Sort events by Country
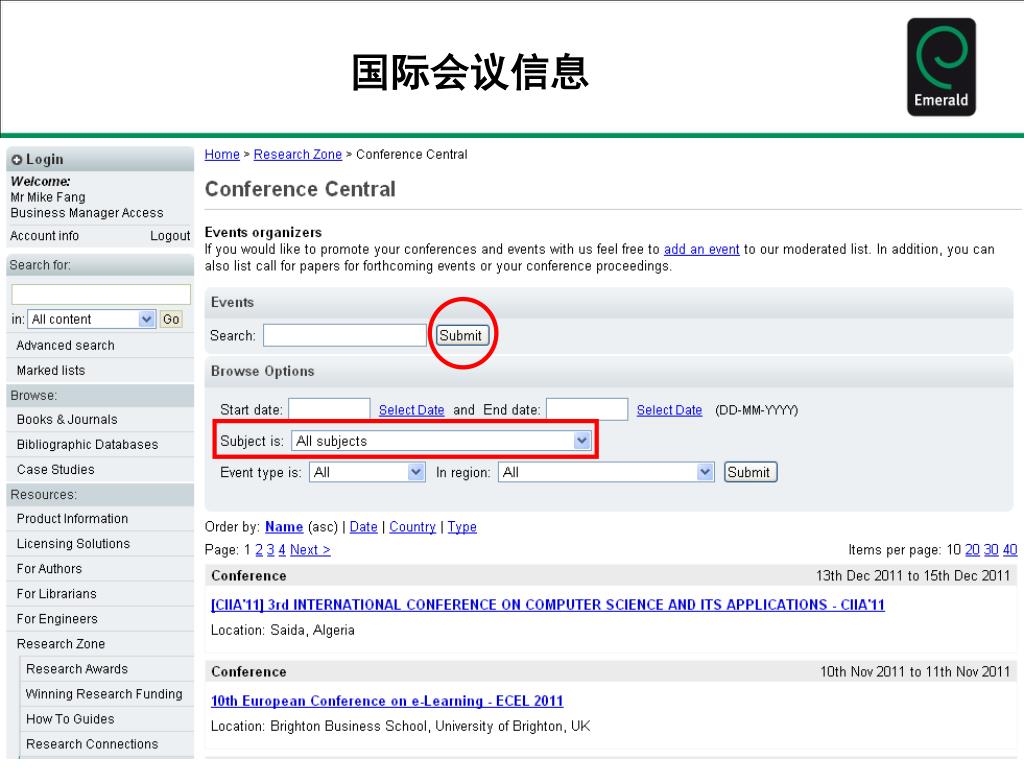1024x768 pixels. pyautogui.click(x=412, y=527)
